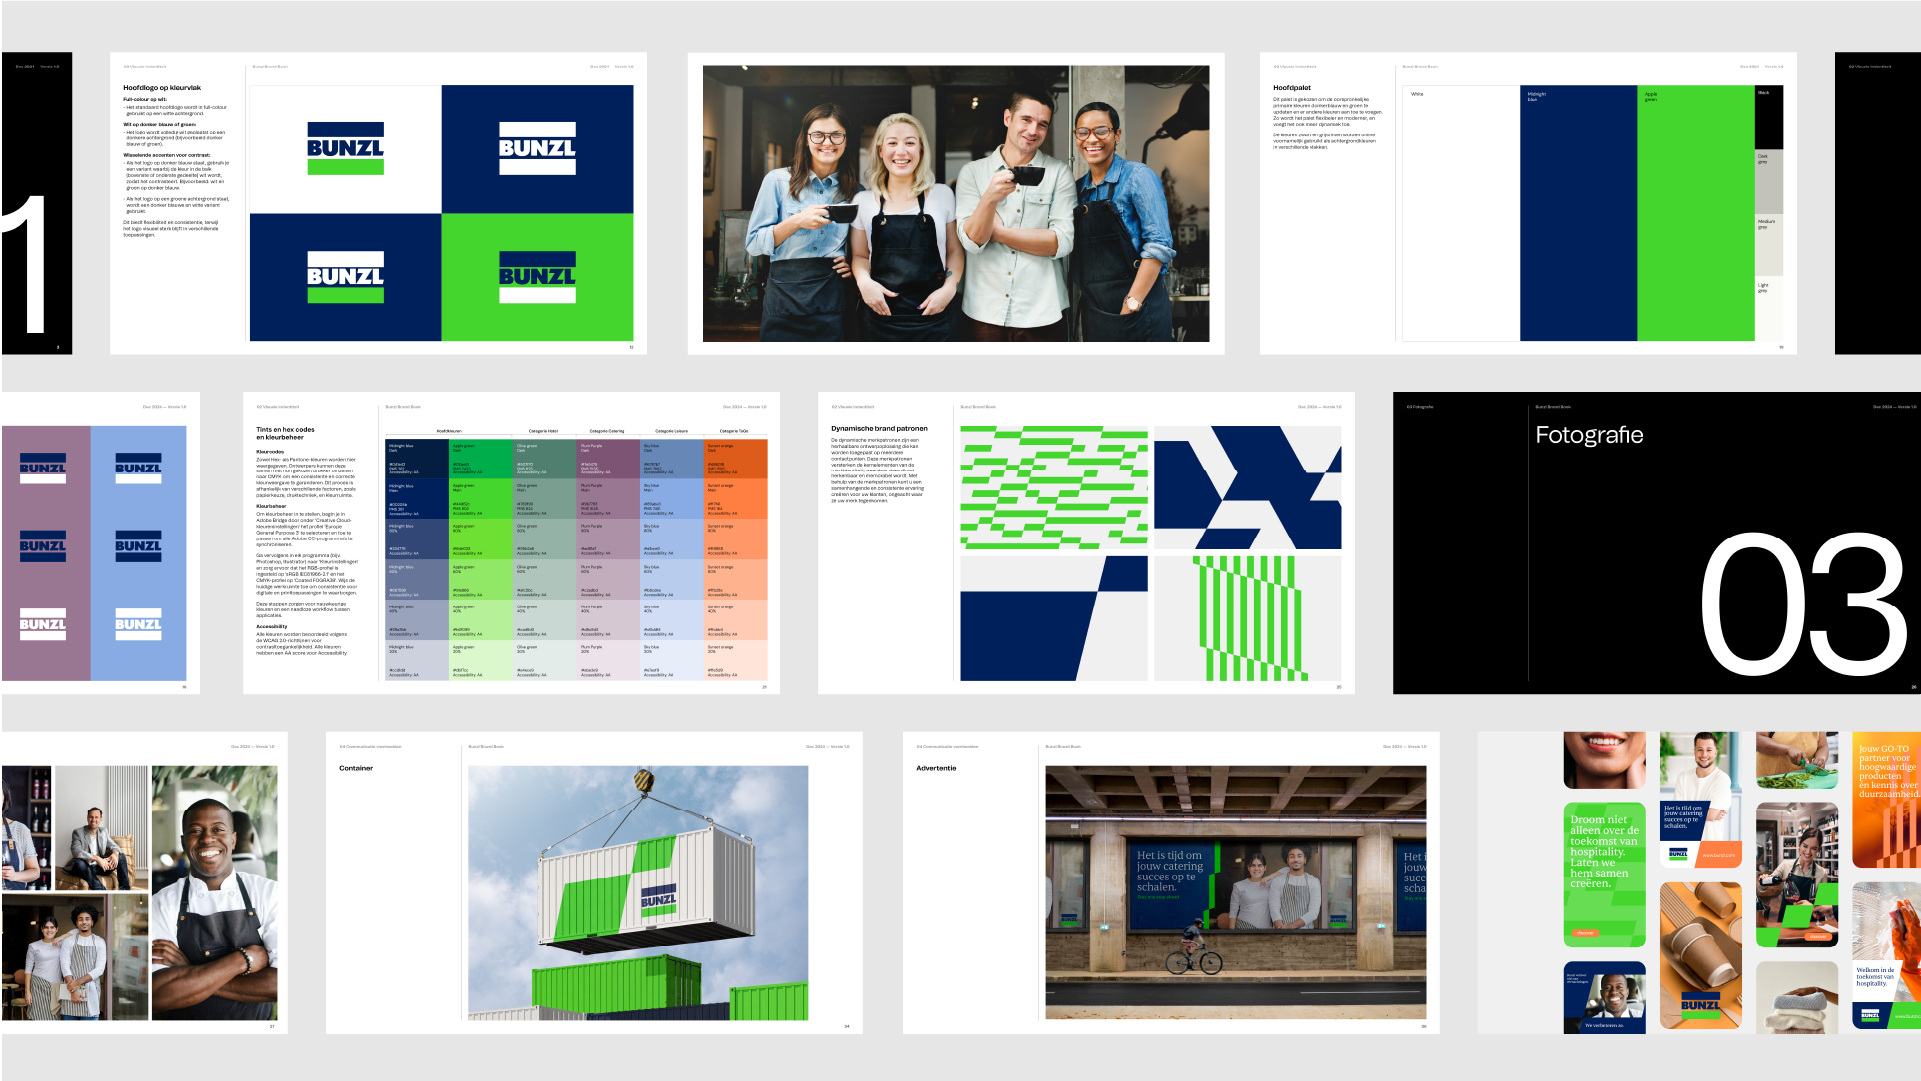This screenshot has height=1081, width=1921.
Task: Click the Bunzl logo on white background
Action: (x=345, y=149)
